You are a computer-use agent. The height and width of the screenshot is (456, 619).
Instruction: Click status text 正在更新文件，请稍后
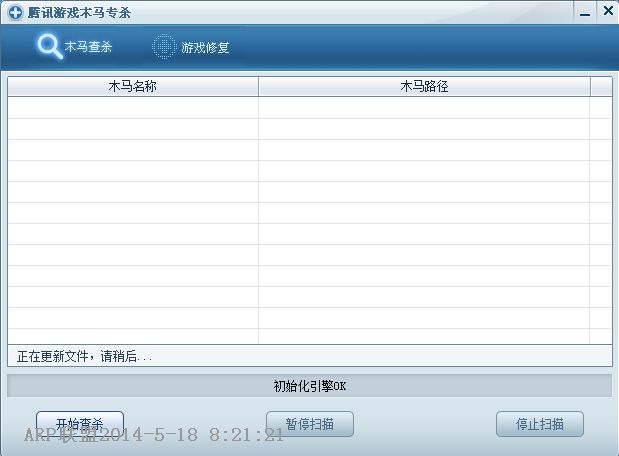click(x=84, y=357)
